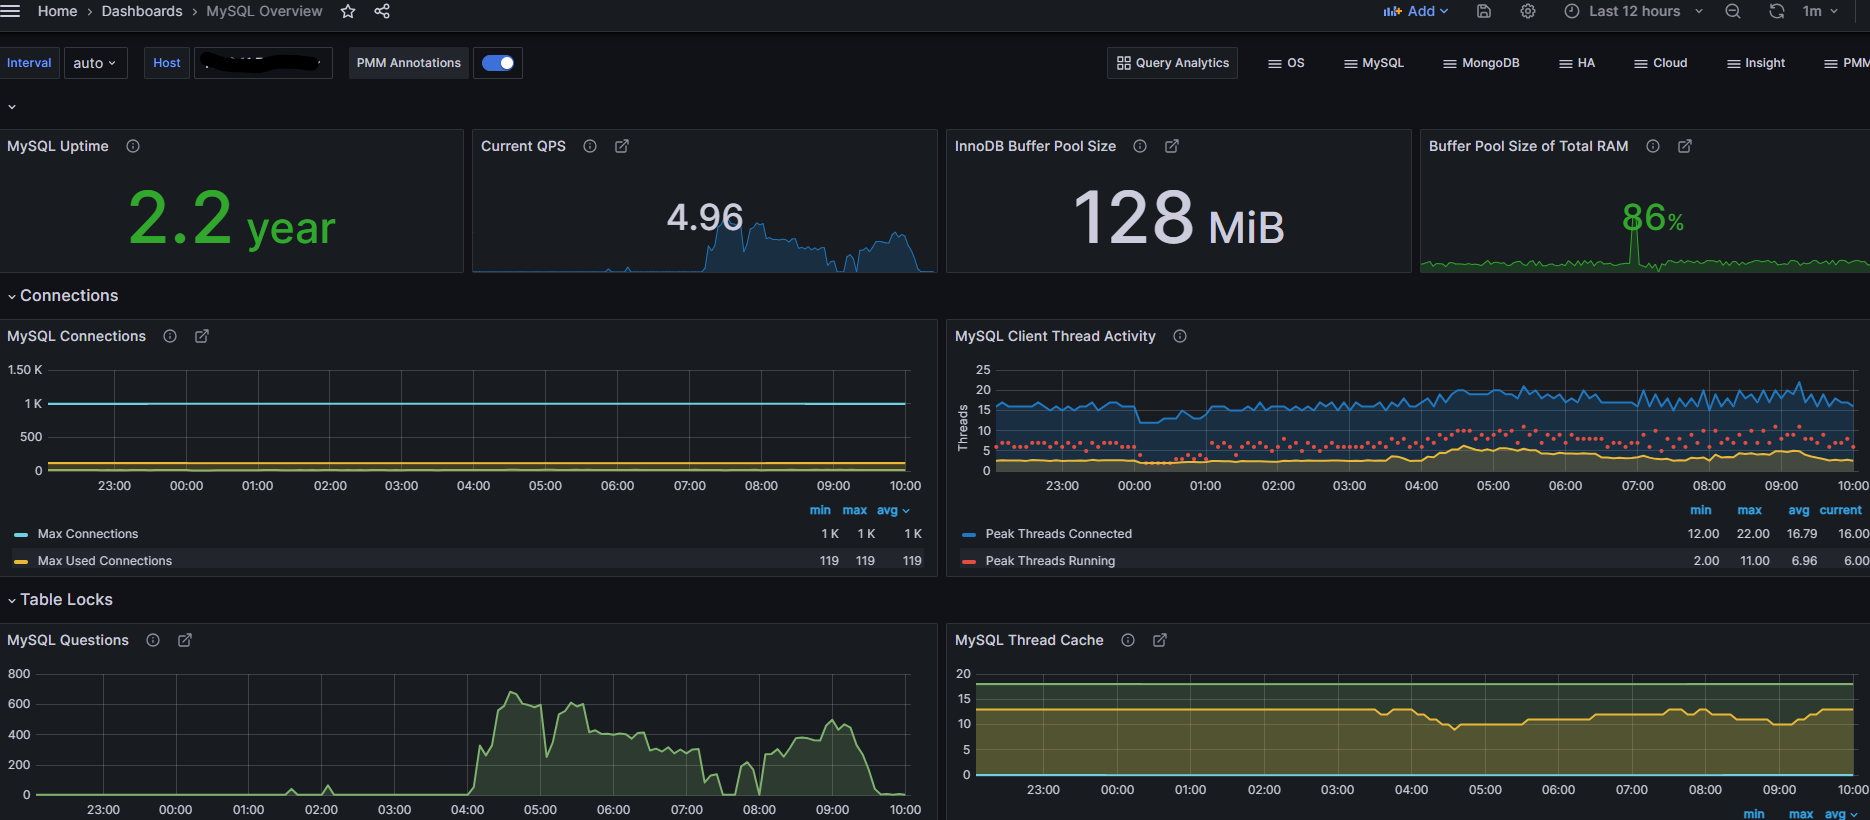Expand the collapsed row chevron below Interval
Screen dimensions: 1870x820
pyautogui.click(x=12, y=107)
